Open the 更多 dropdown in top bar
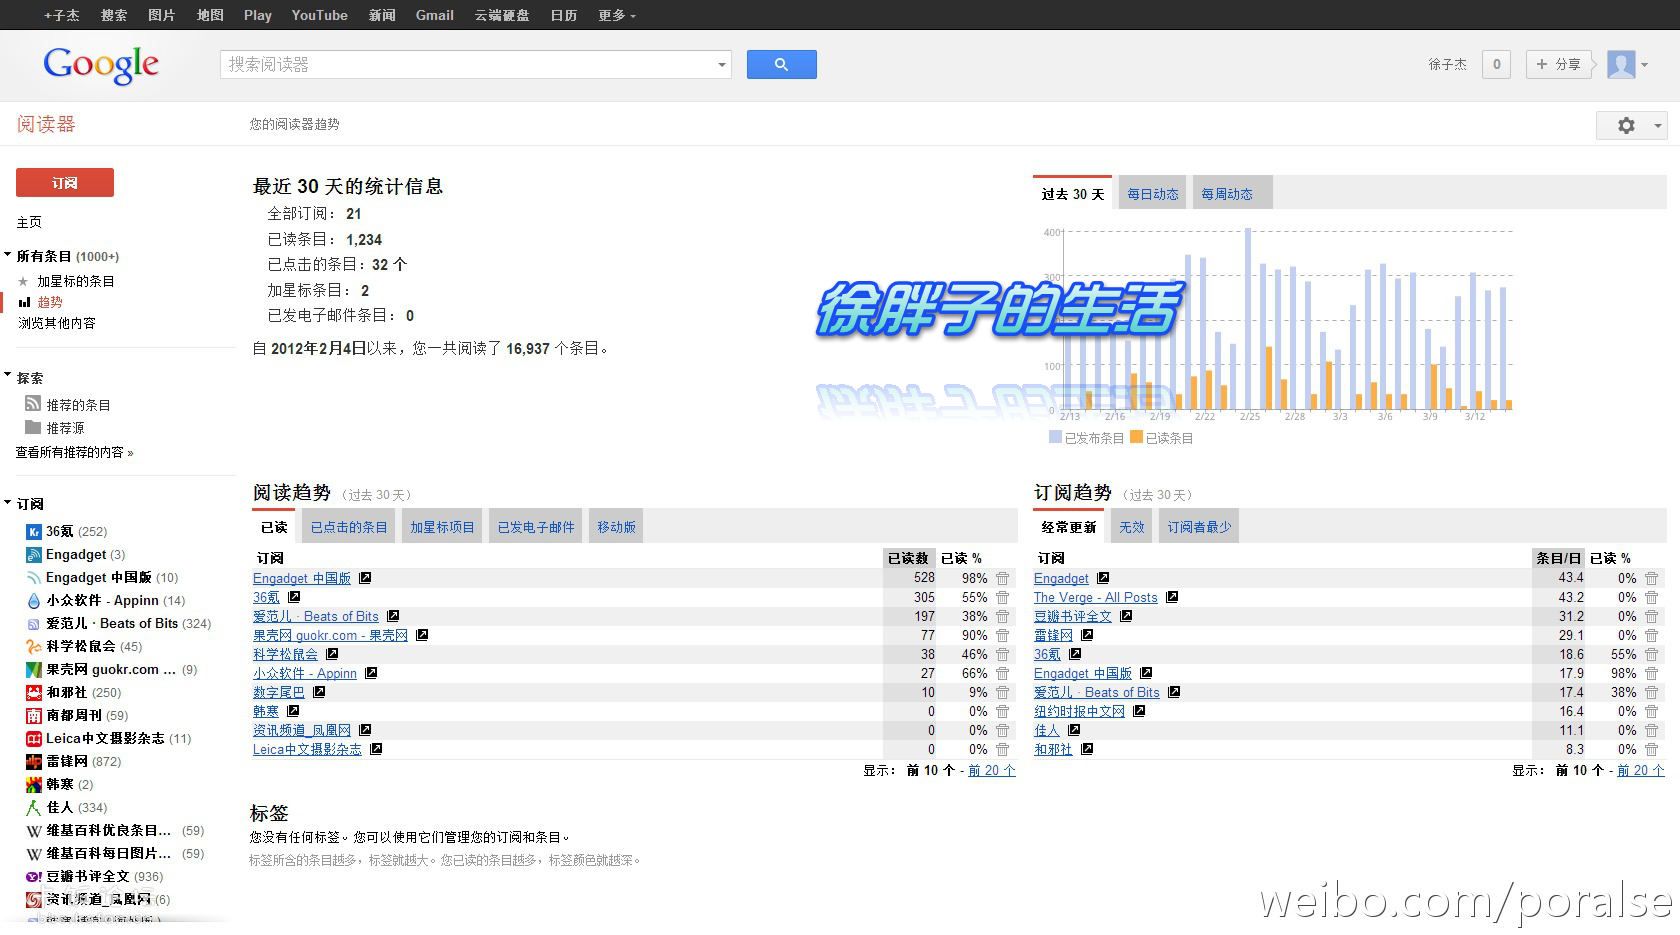Viewport: 1680px width, 935px height. 617,15
